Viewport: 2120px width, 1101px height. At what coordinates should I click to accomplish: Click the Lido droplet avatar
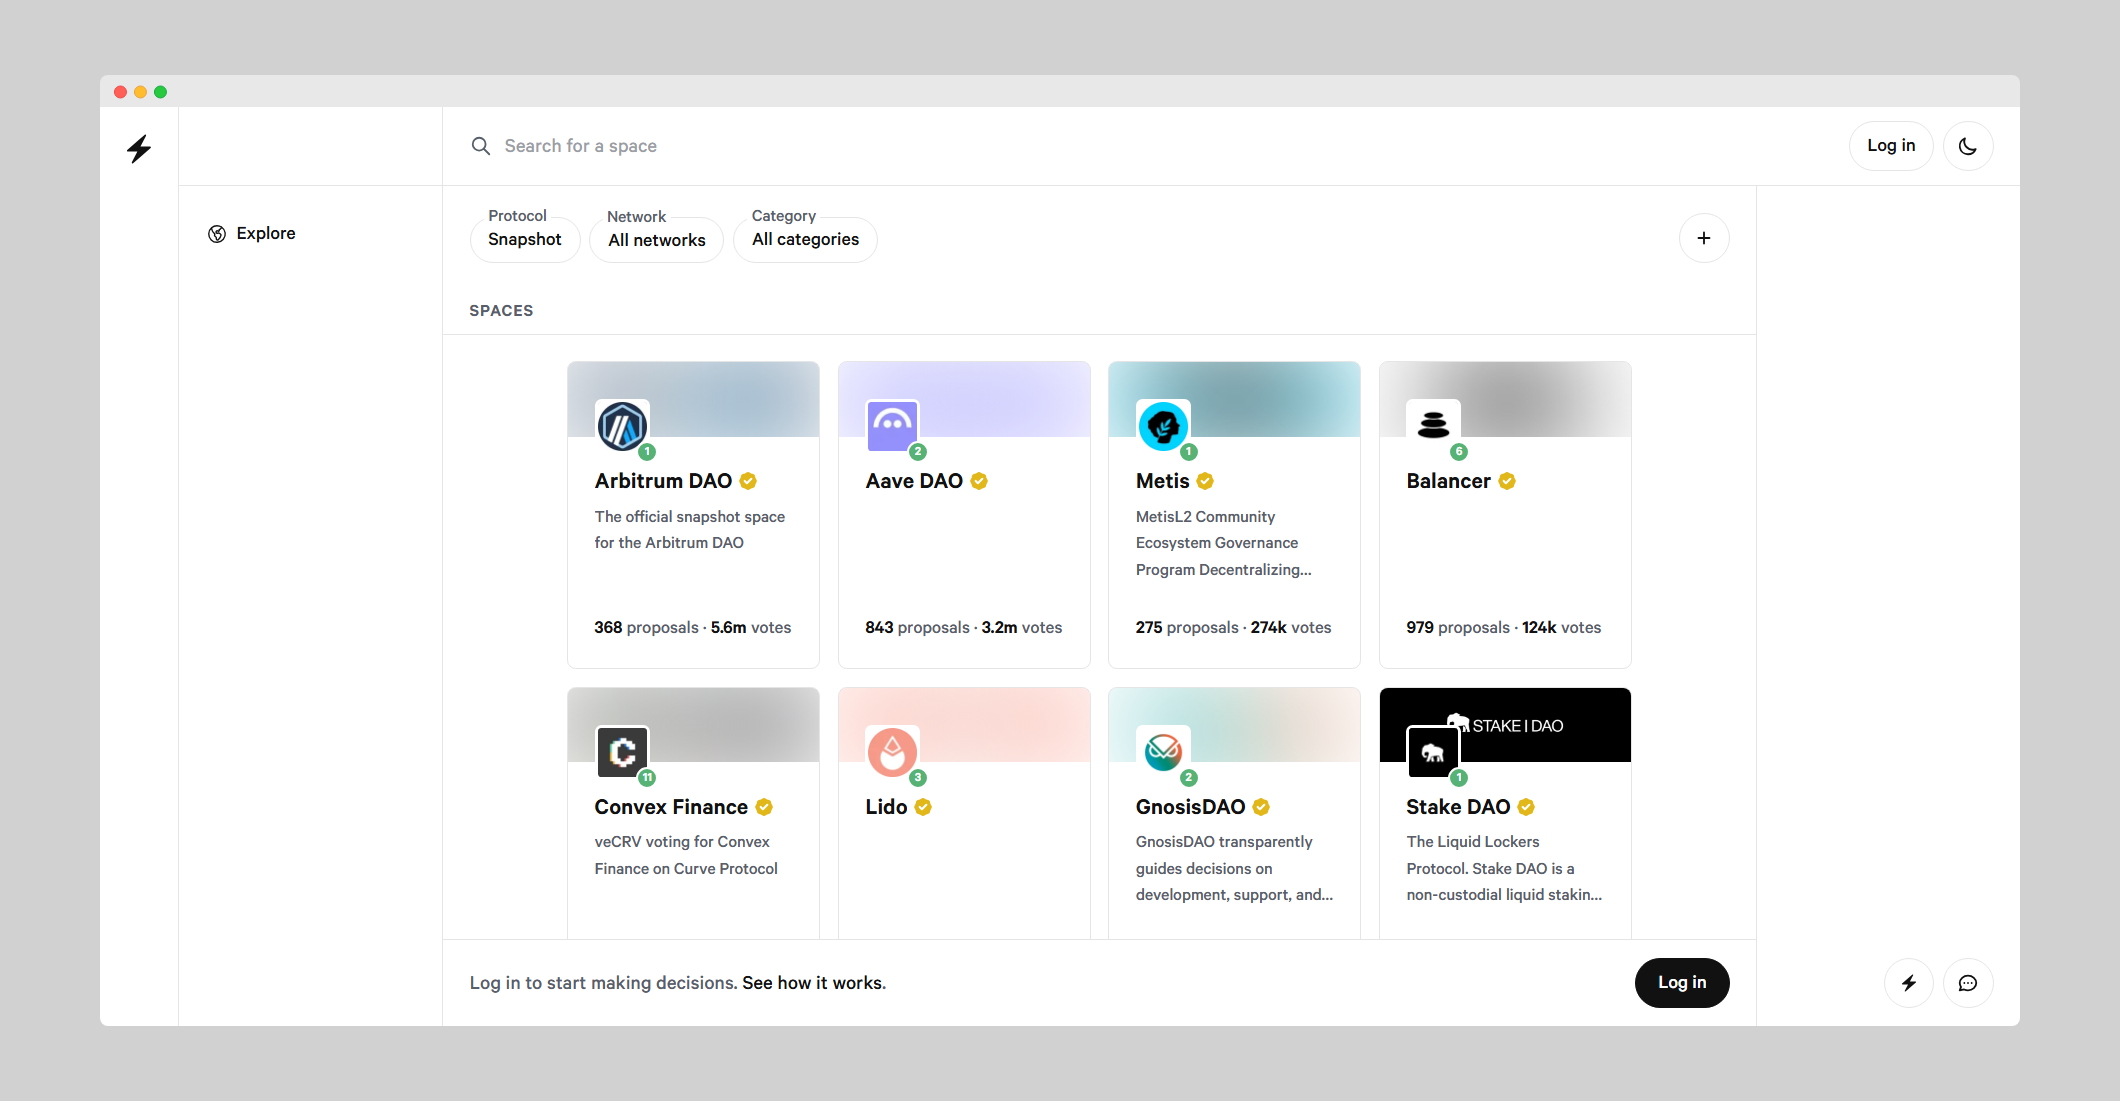(892, 752)
